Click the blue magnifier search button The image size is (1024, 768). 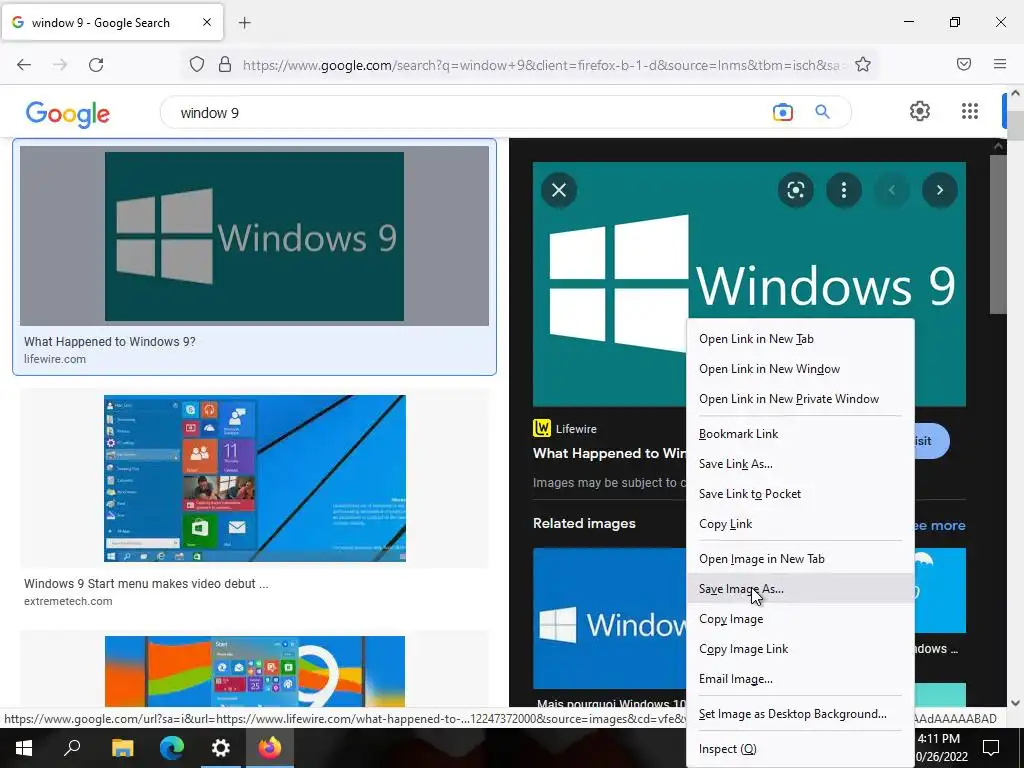coord(822,112)
